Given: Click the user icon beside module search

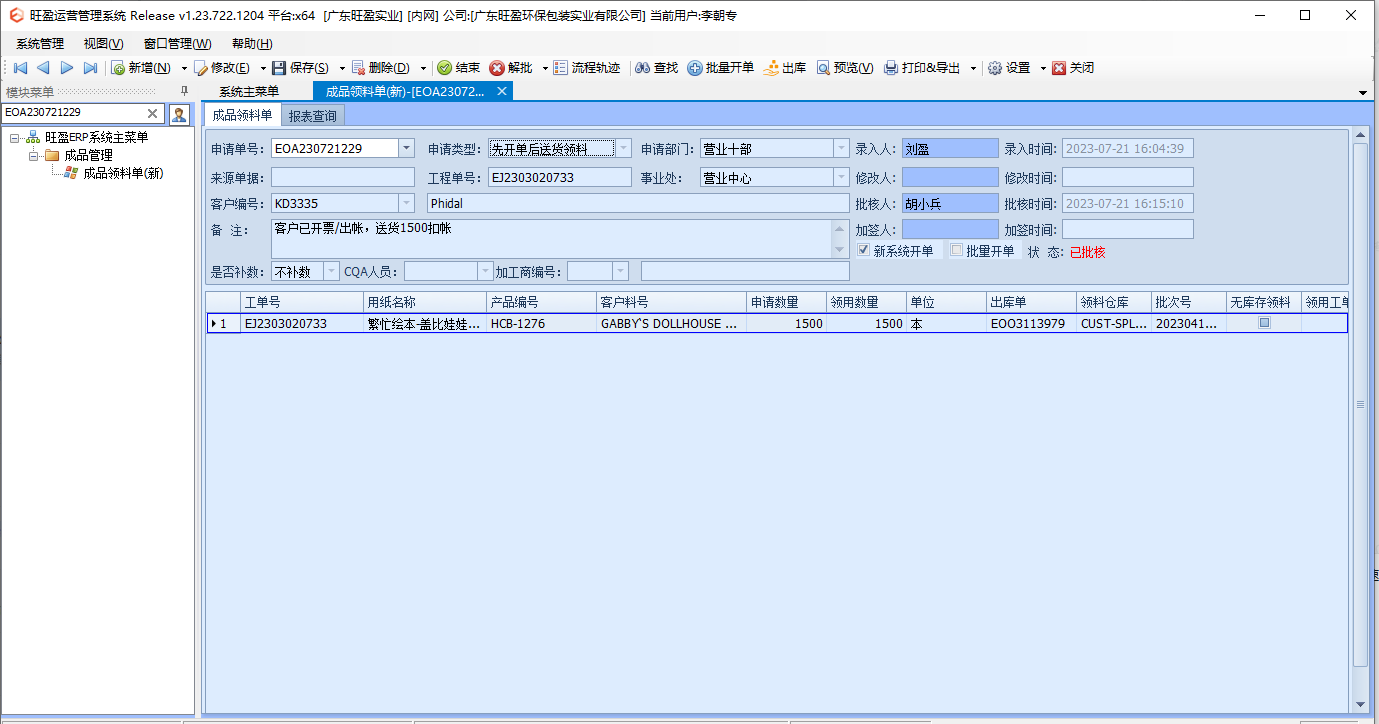Looking at the screenshot, I should click(179, 113).
